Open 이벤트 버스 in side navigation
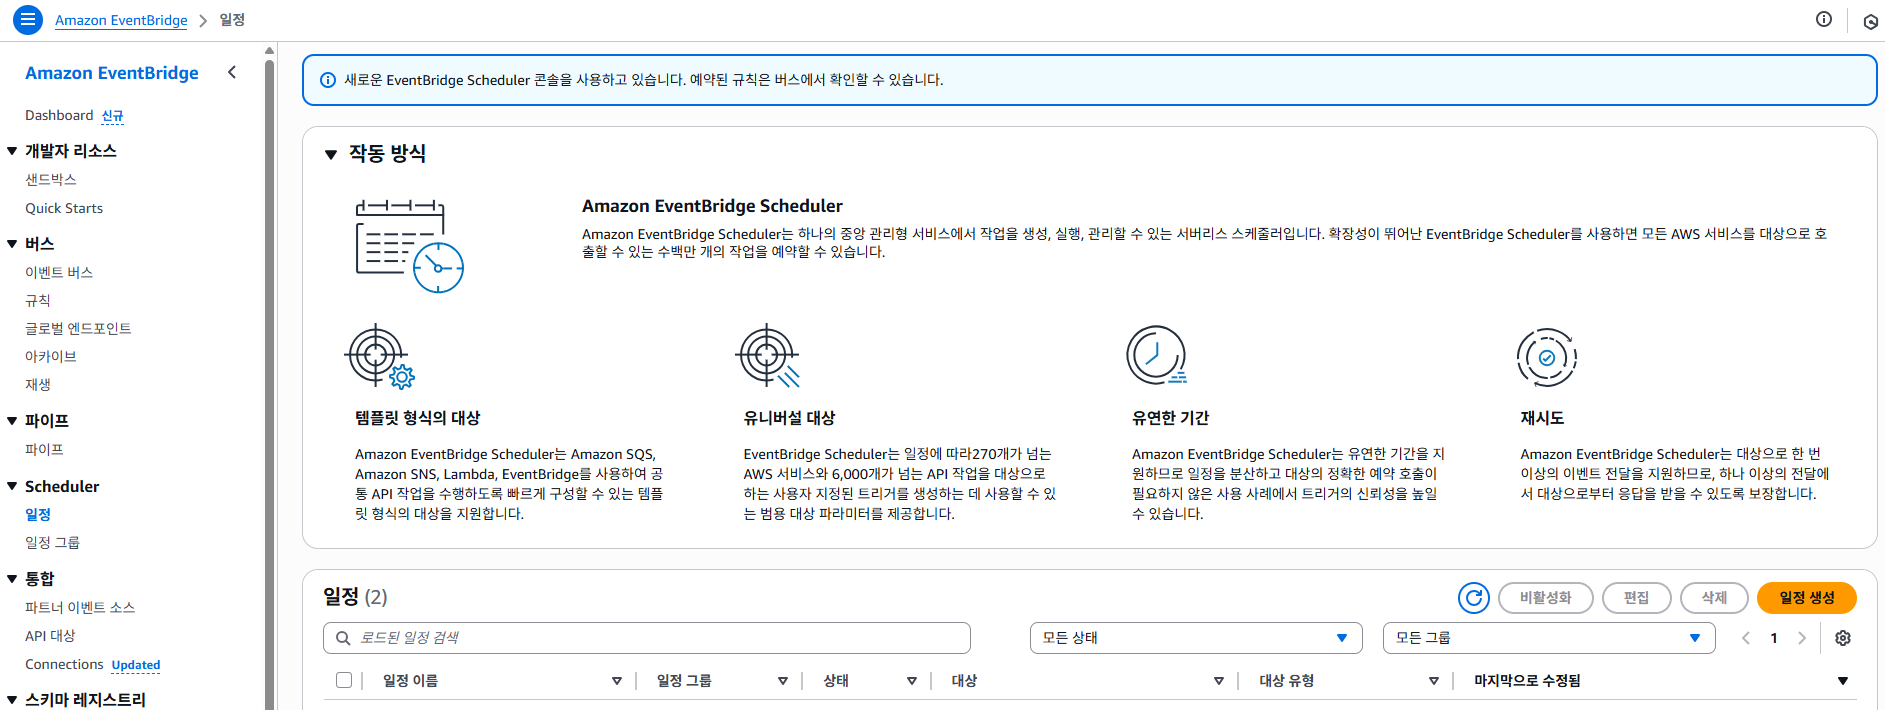 tap(59, 272)
